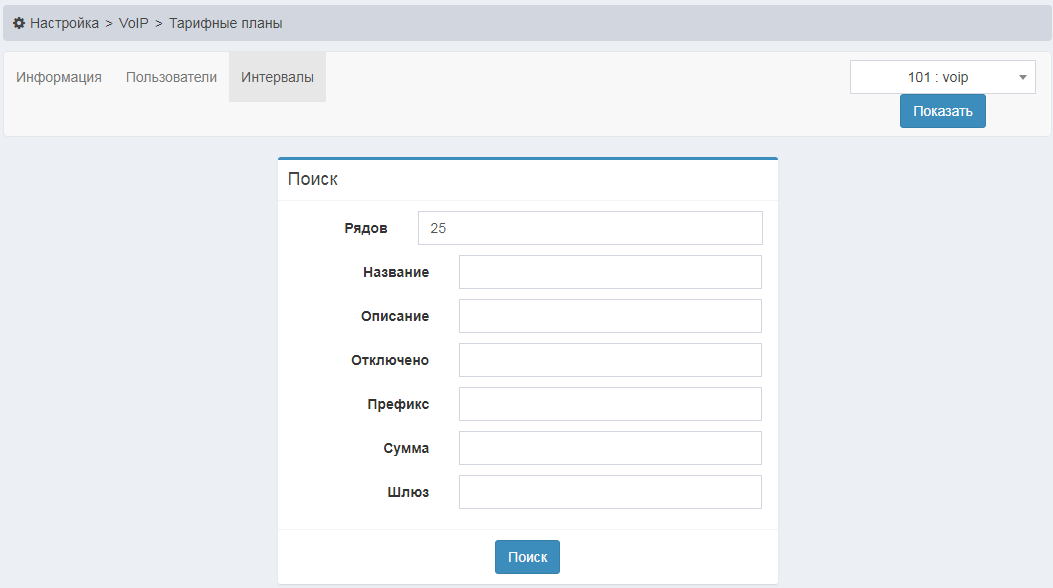Submit the form with the Поиск button
Viewport: 1053px width, 588px height.
click(x=527, y=557)
